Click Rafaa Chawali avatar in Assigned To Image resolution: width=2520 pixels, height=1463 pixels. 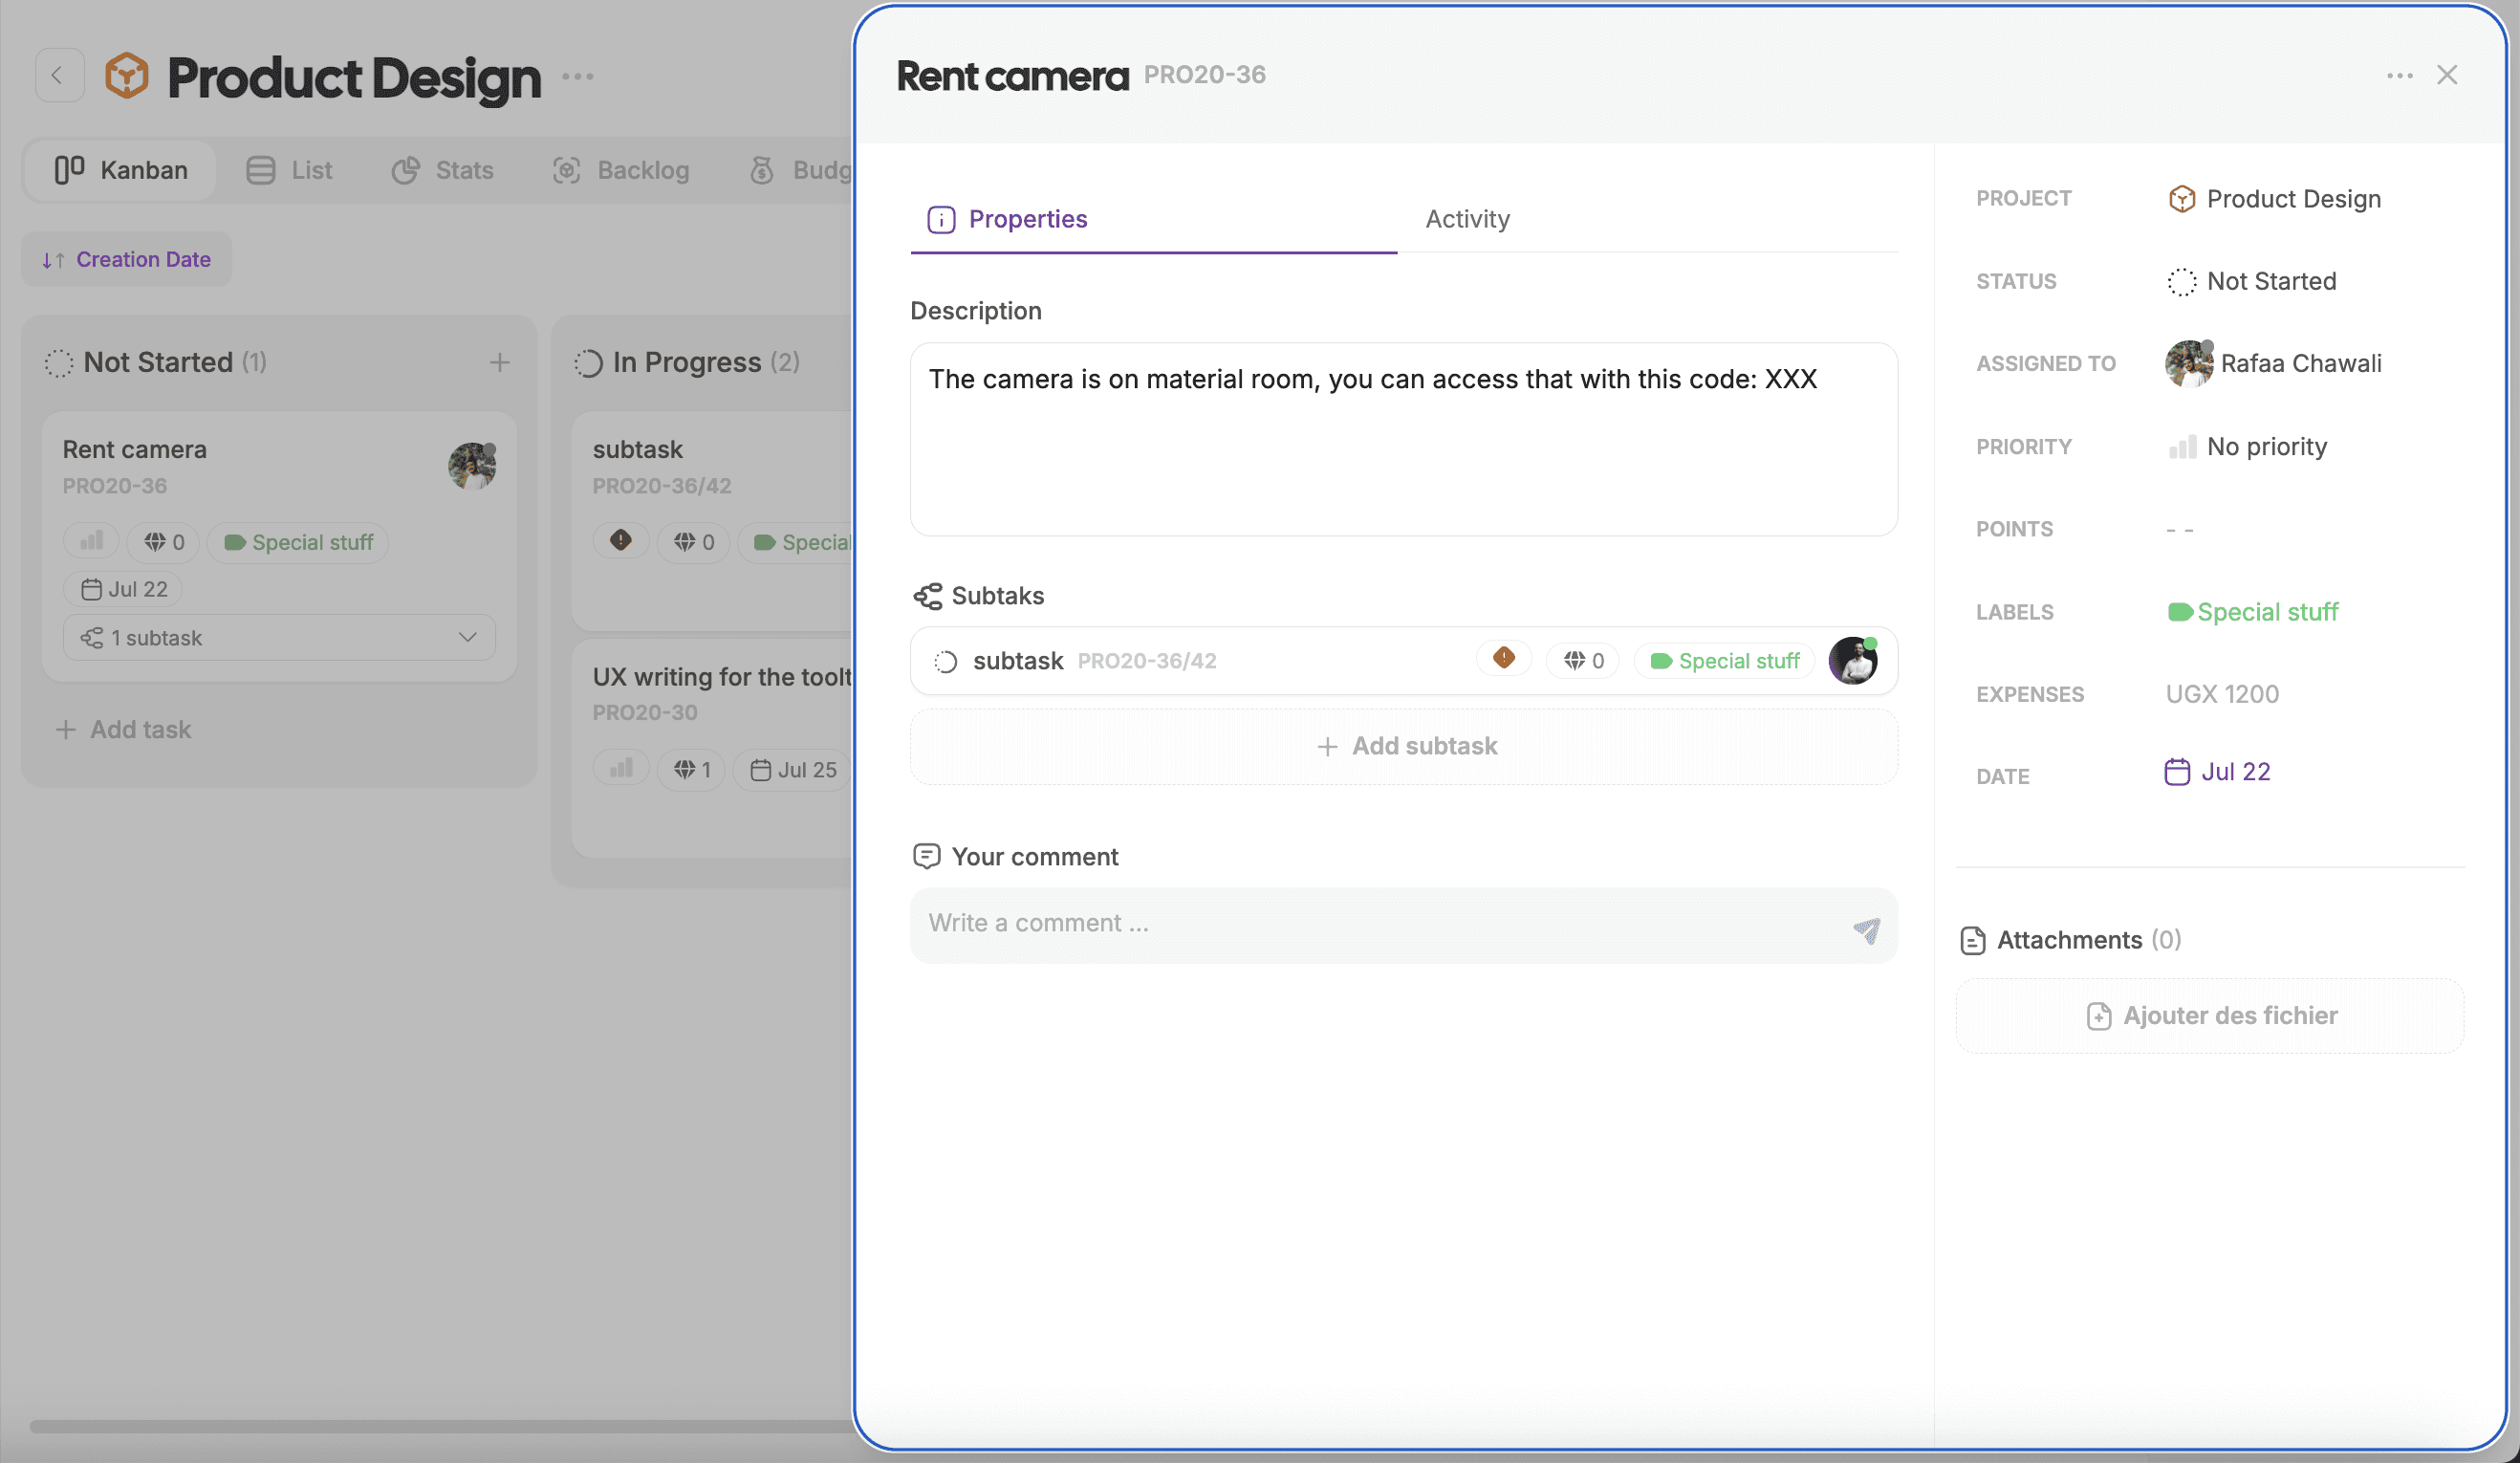pyautogui.click(x=2187, y=364)
